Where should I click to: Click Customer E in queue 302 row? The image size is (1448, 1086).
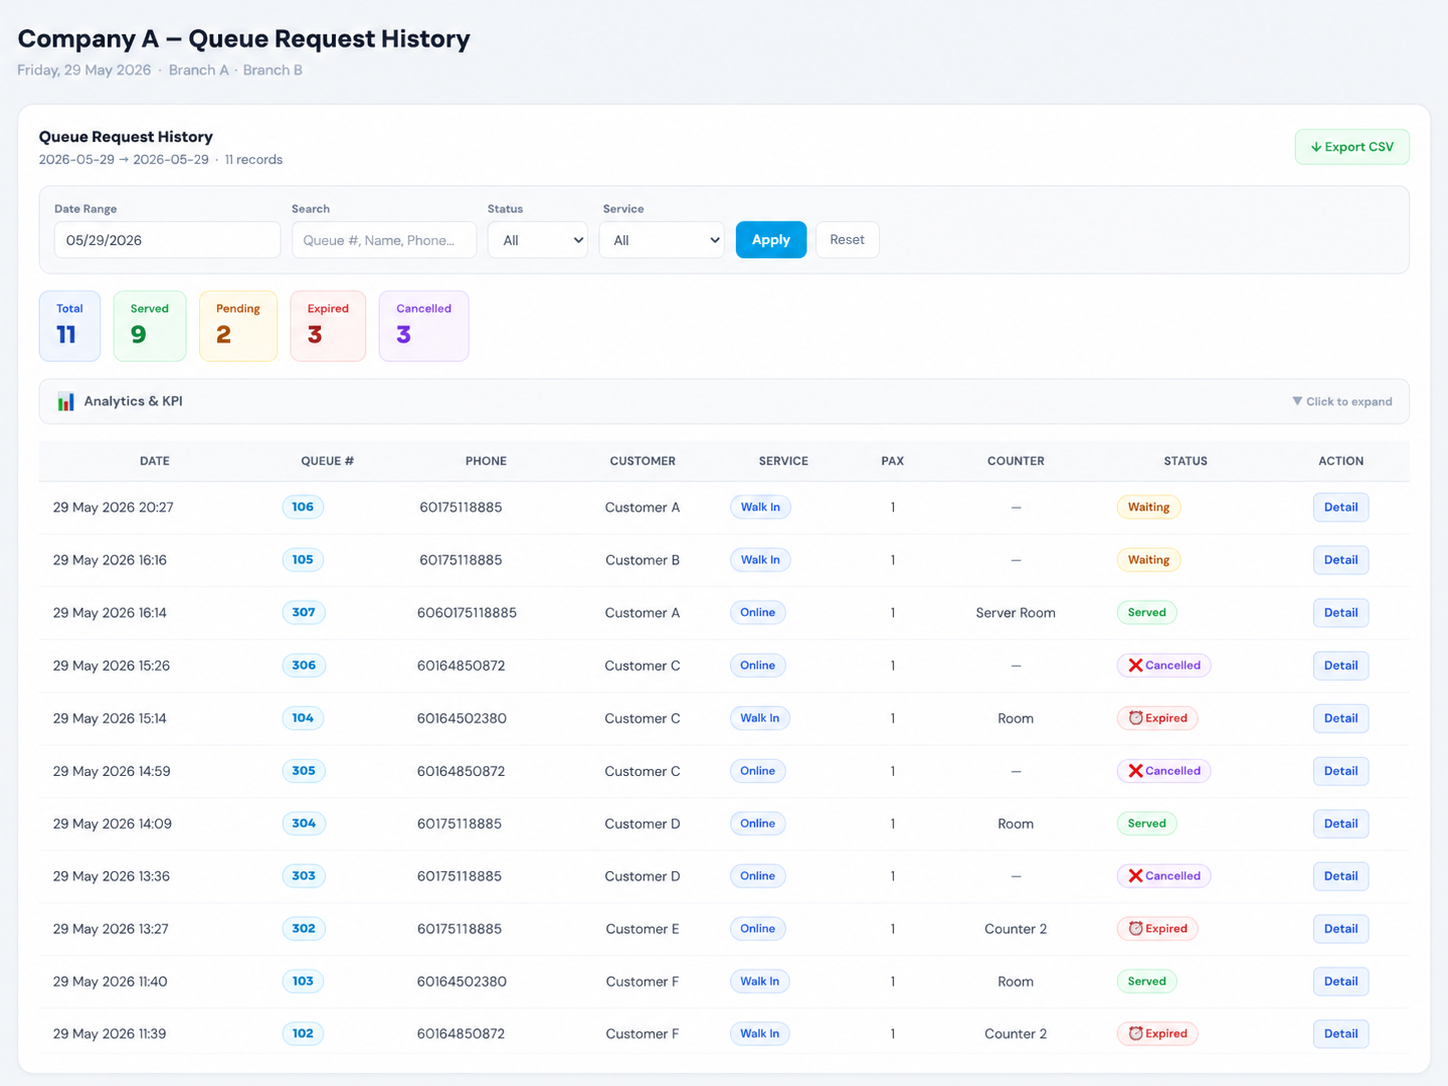click(x=642, y=929)
